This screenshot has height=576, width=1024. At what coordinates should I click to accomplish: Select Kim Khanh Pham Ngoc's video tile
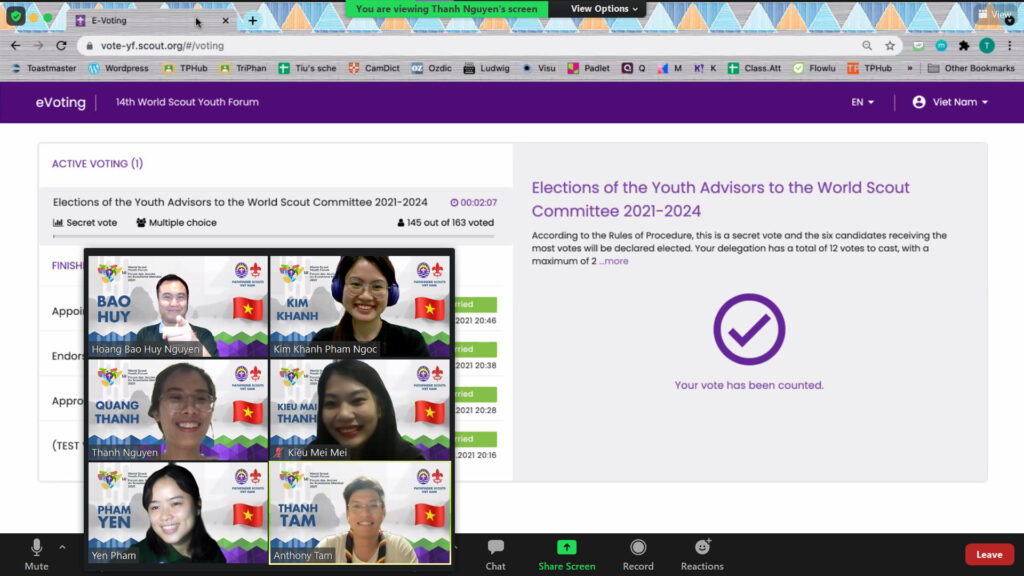360,306
